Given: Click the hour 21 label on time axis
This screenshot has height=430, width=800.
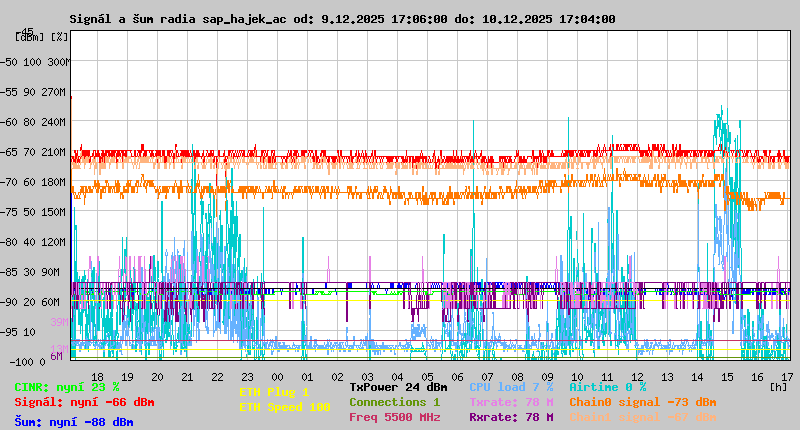Looking at the screenshot, I should click(x=187, y=376).
